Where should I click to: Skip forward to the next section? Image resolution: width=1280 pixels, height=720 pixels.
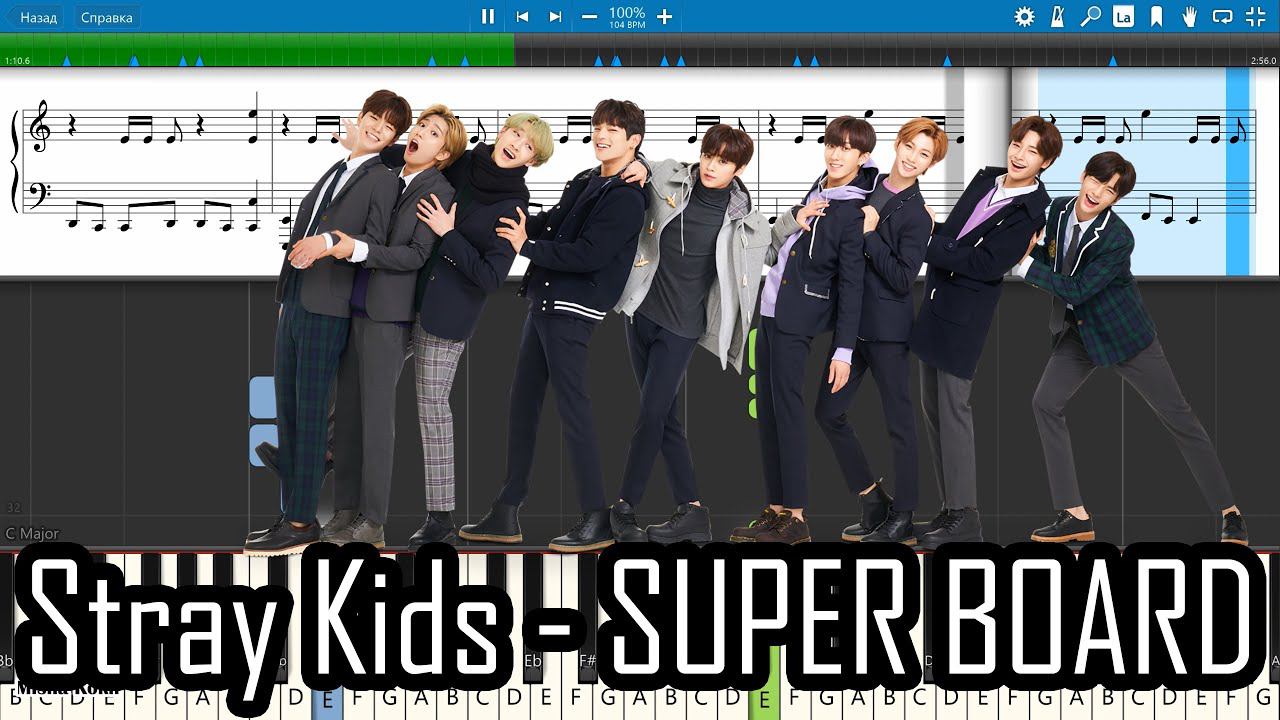tap(555, 16)
